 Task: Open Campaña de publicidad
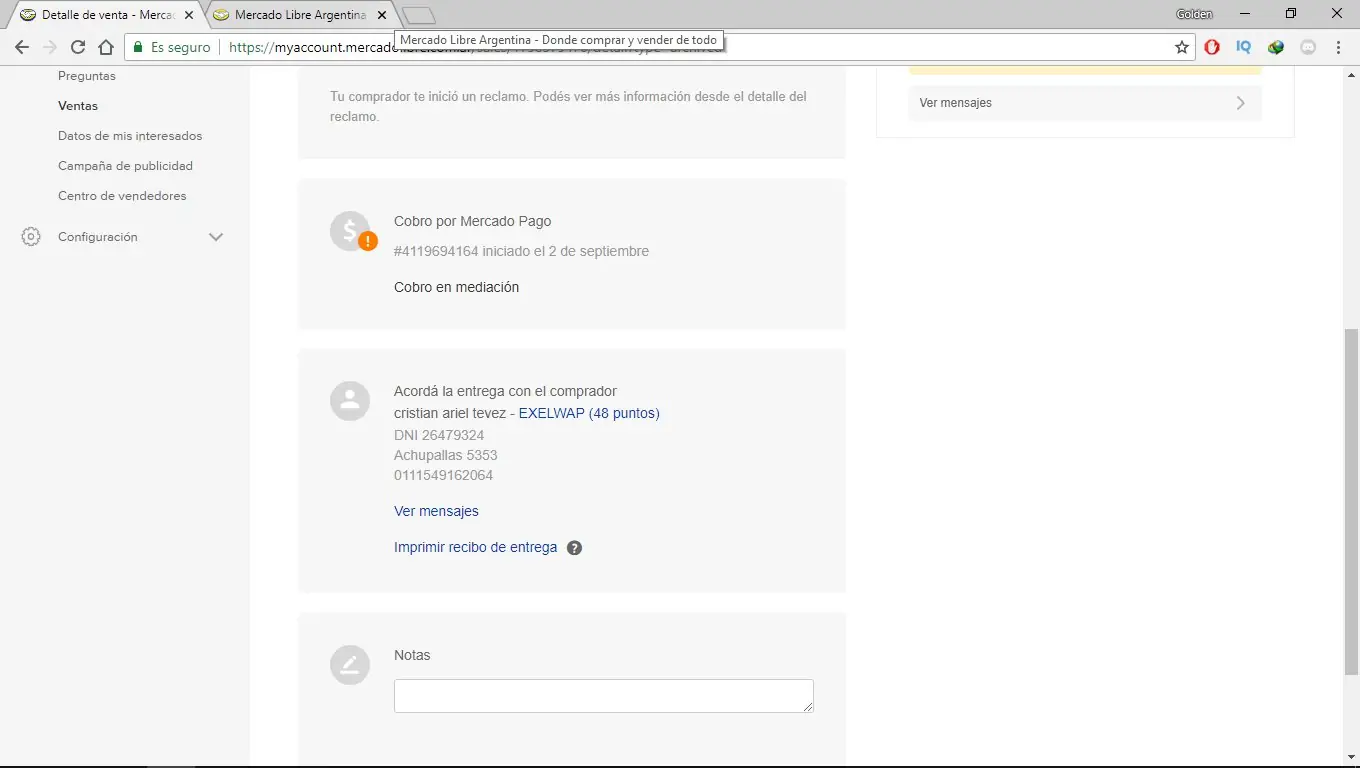coord(125,166)
